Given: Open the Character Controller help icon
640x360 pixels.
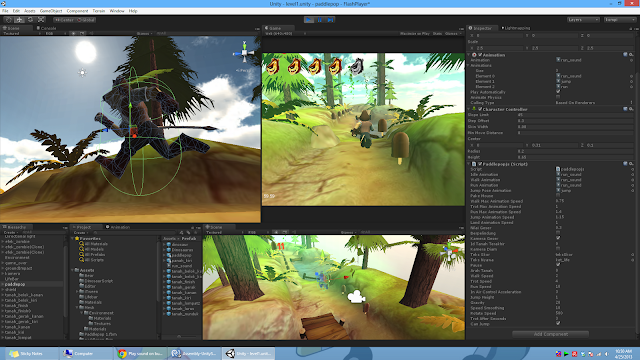Looking at the screenshot, I should pos(625,109).
